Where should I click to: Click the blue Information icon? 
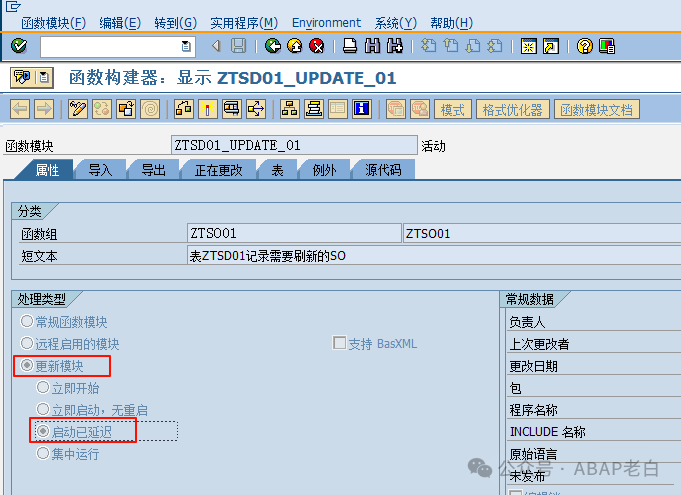361,109
